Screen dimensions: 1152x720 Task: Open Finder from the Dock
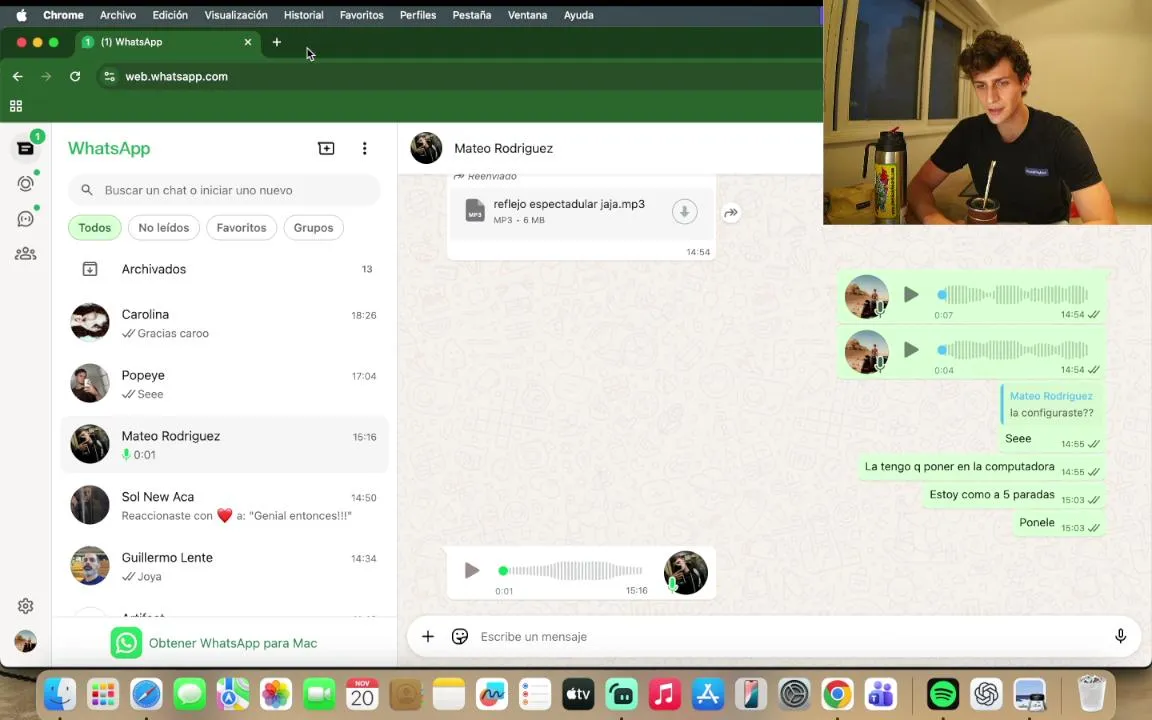[x=60, y=694]
